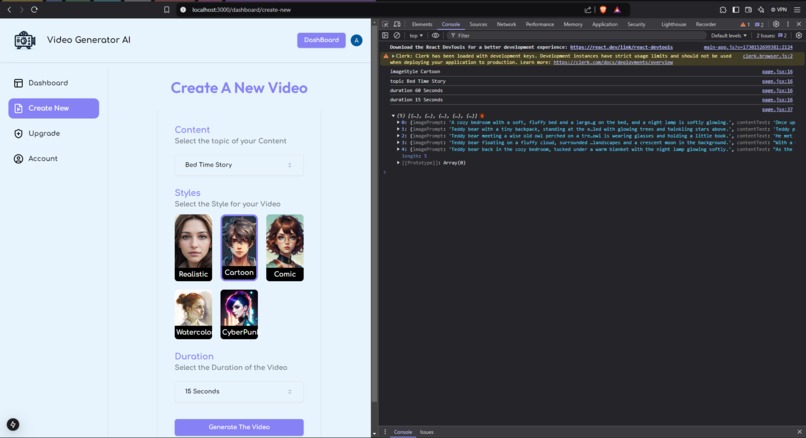Open the browser hamburger menu
The width and height of the screenshot is (806, 438).
797,9
